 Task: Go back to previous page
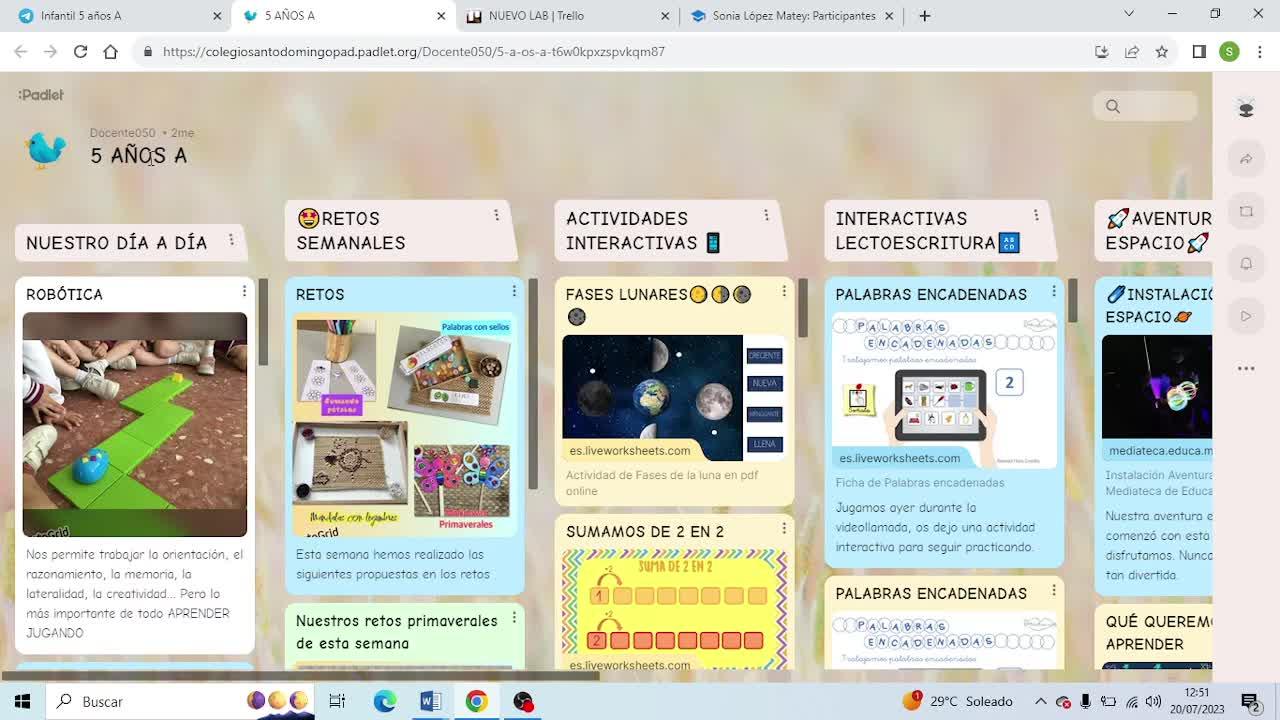21,52
